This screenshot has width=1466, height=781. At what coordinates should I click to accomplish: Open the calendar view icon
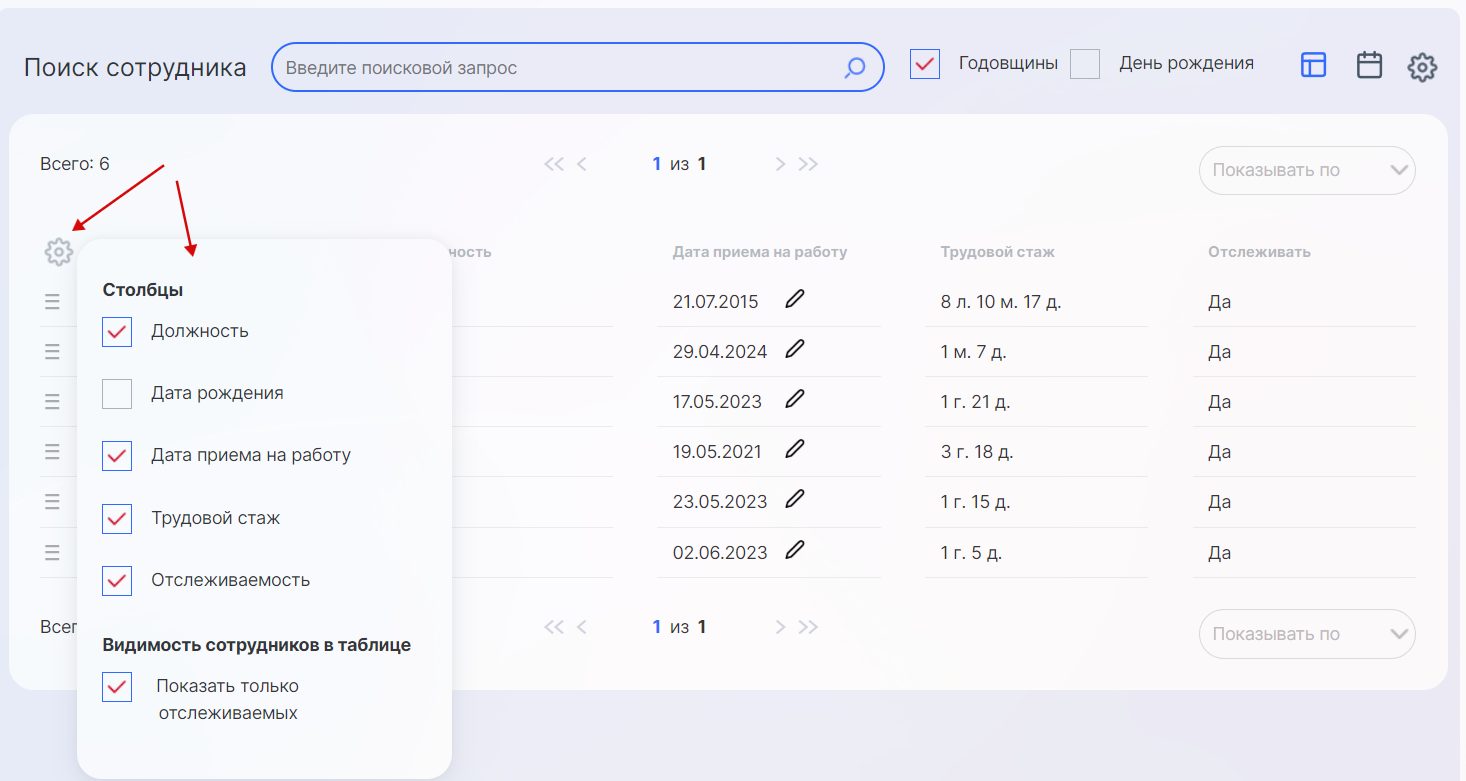point(1369,66)
